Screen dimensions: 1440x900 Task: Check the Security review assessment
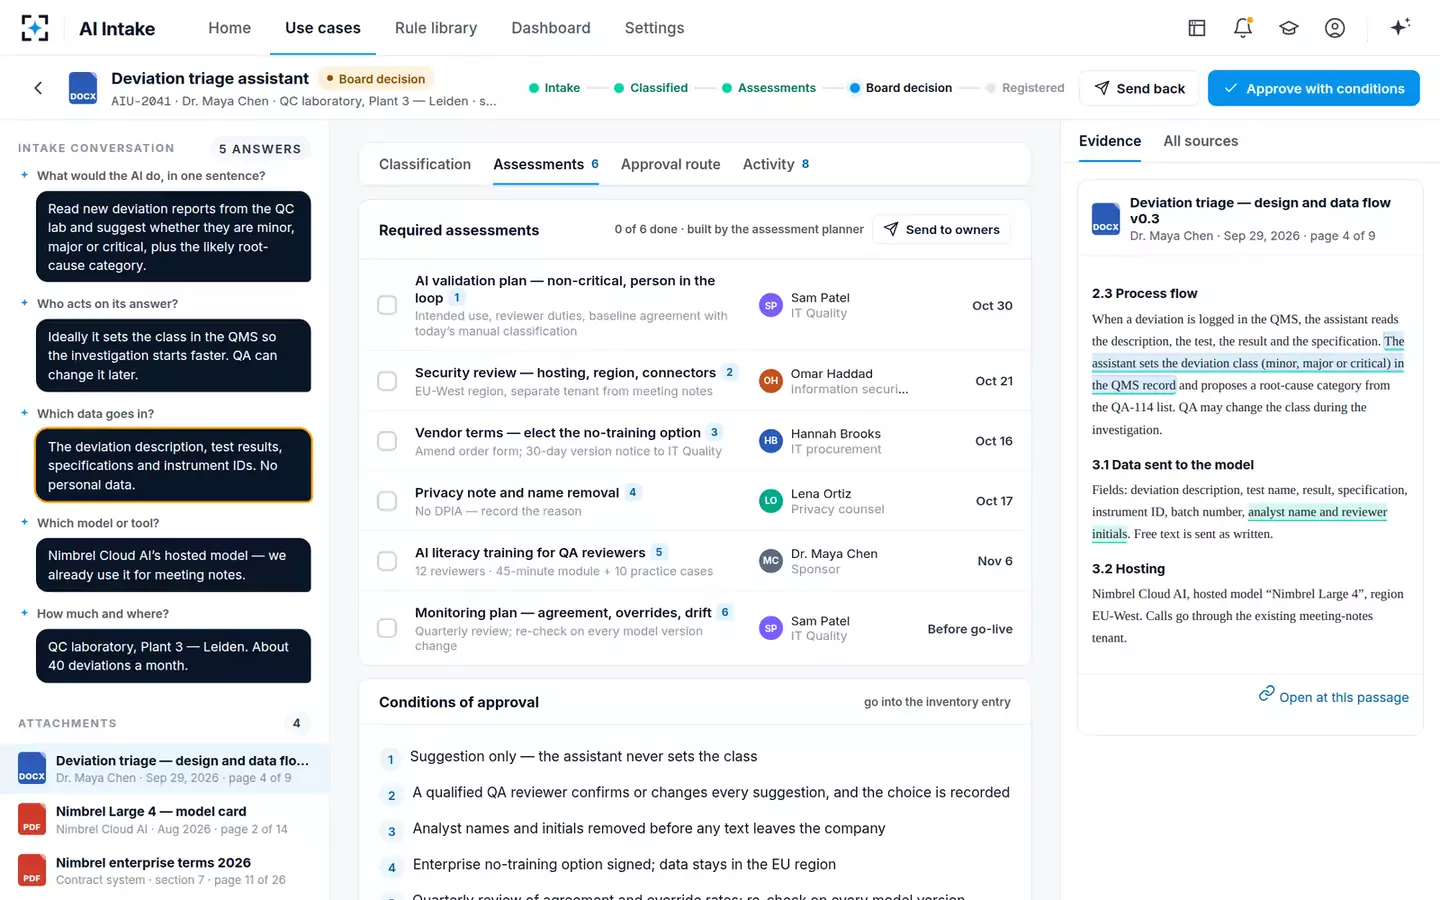click(387, 381)
